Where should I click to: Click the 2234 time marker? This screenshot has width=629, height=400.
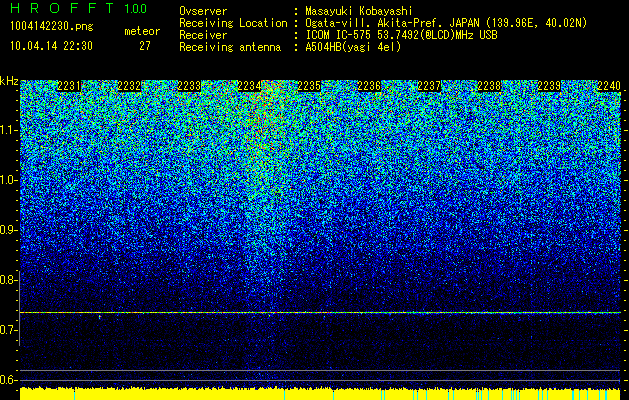[249, 86]
